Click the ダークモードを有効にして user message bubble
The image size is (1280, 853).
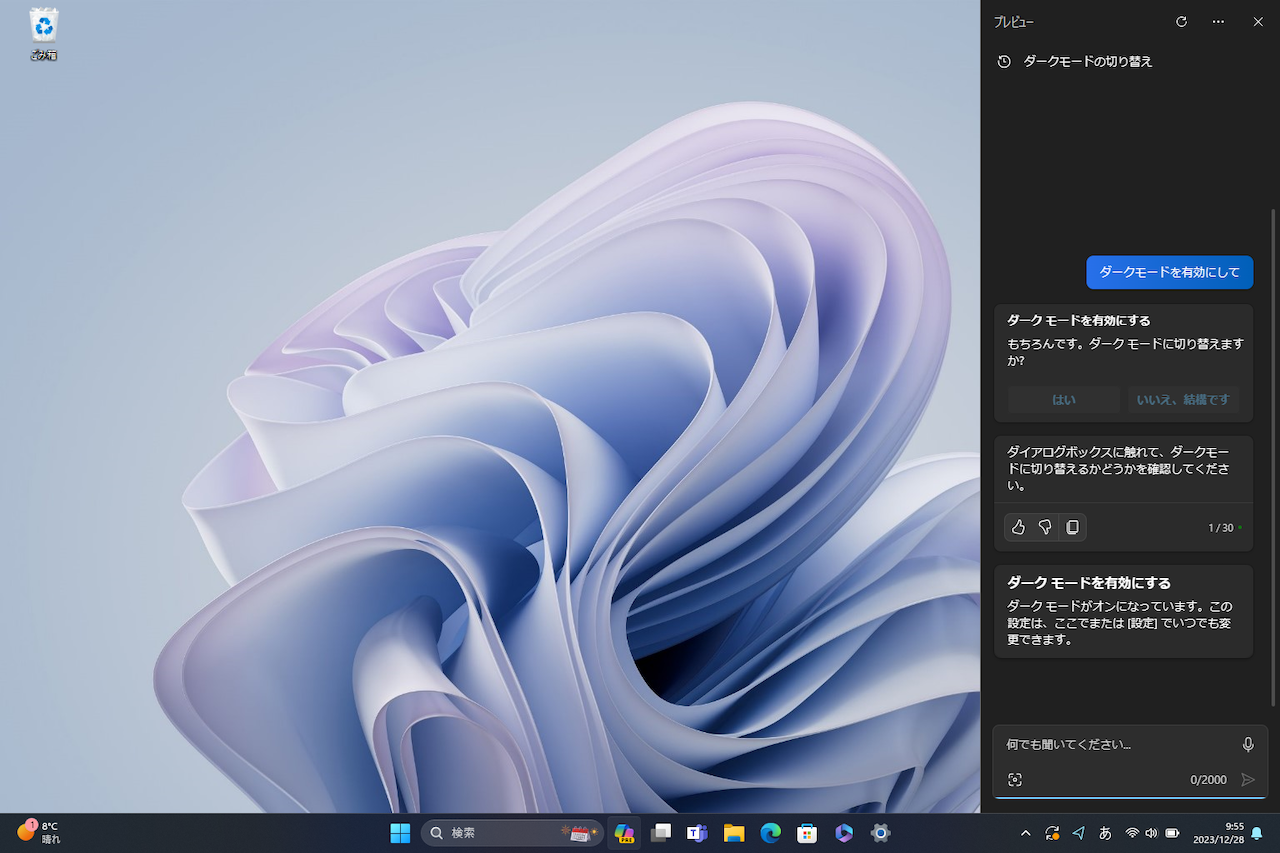(1169, 272)
